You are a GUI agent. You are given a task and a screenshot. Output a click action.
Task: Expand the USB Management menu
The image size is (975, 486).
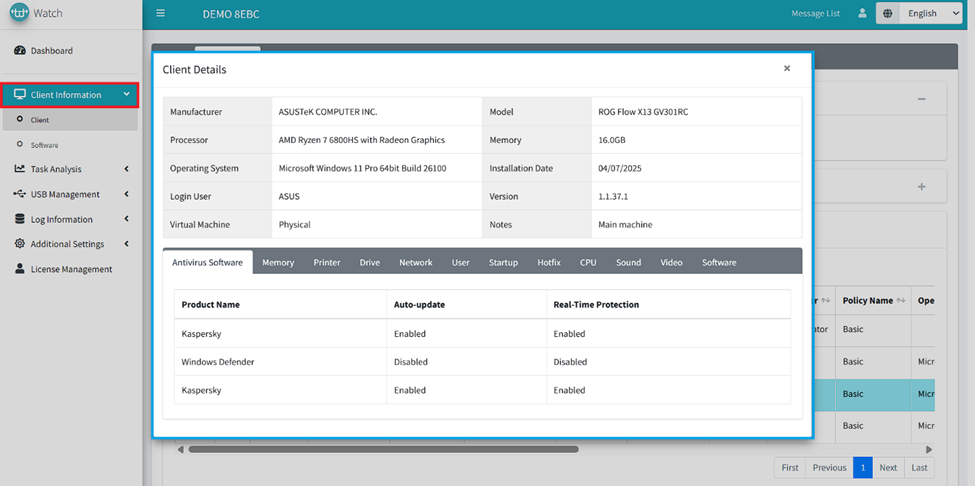(x=65, y=194)
